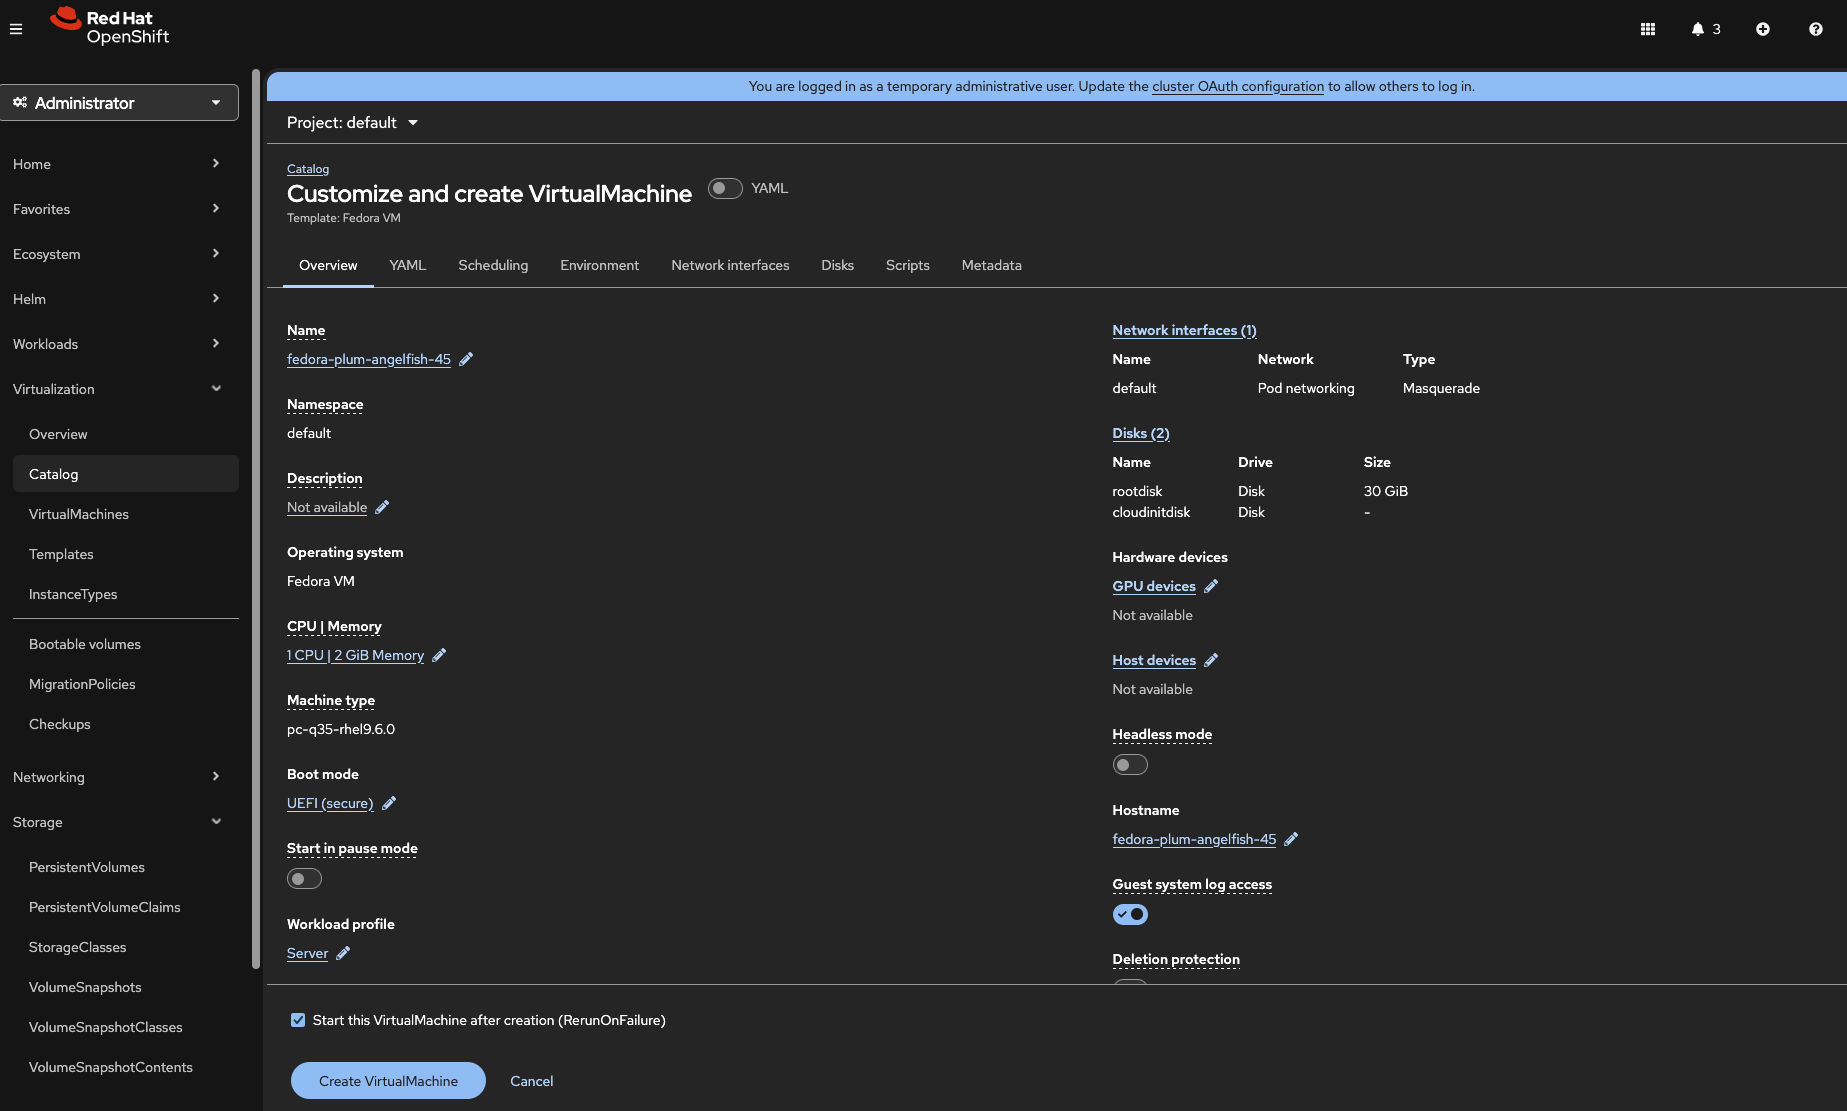
Task: Open the 1 CPU | 2 GiB Memory link
Action: pyautogui.click(x=355, y=655)
